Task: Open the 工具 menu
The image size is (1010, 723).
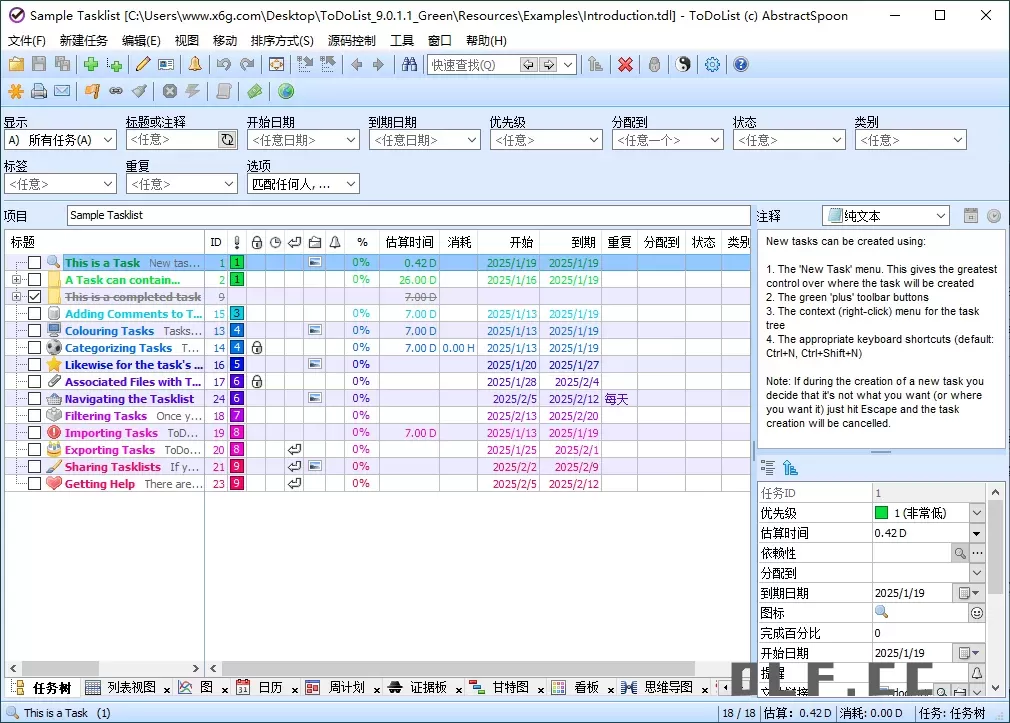Action: pyautogui.click(x=402, y=40)
